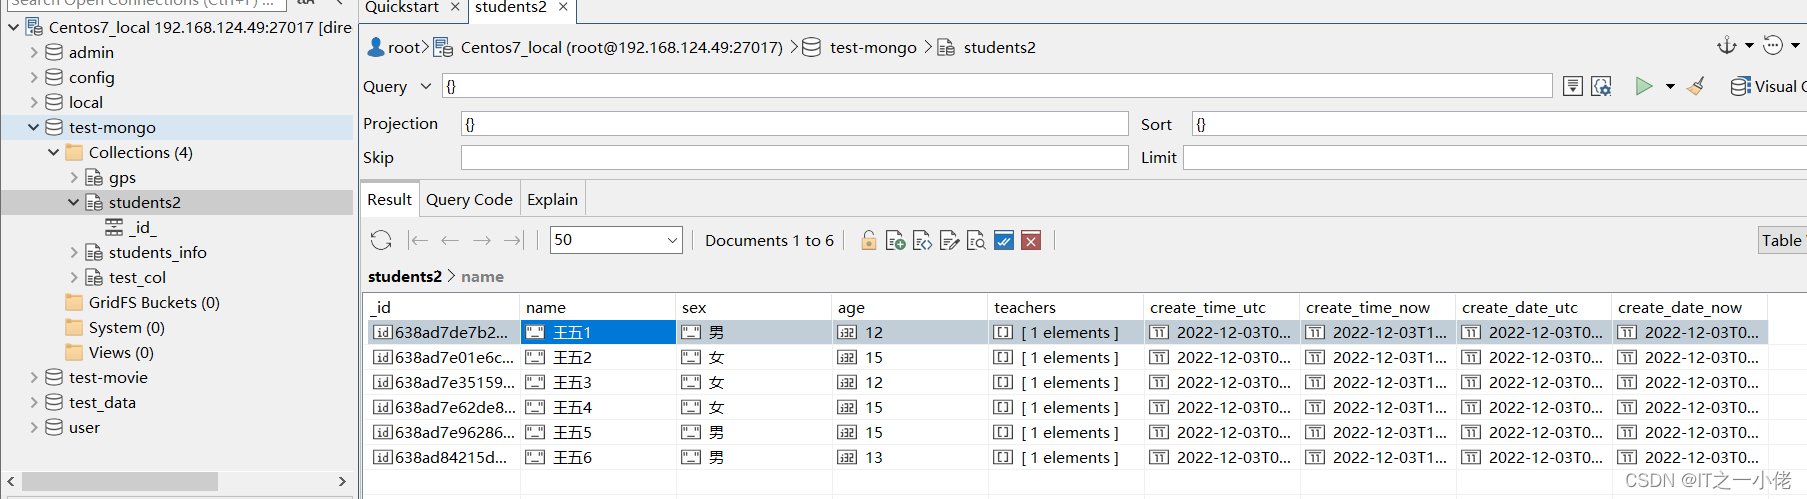Click root in the breadcrumb

click(404, 47)
